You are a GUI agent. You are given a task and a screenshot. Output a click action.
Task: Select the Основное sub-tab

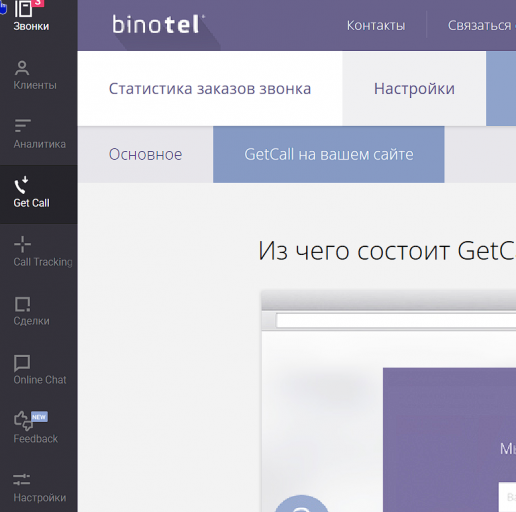[145, 154]
